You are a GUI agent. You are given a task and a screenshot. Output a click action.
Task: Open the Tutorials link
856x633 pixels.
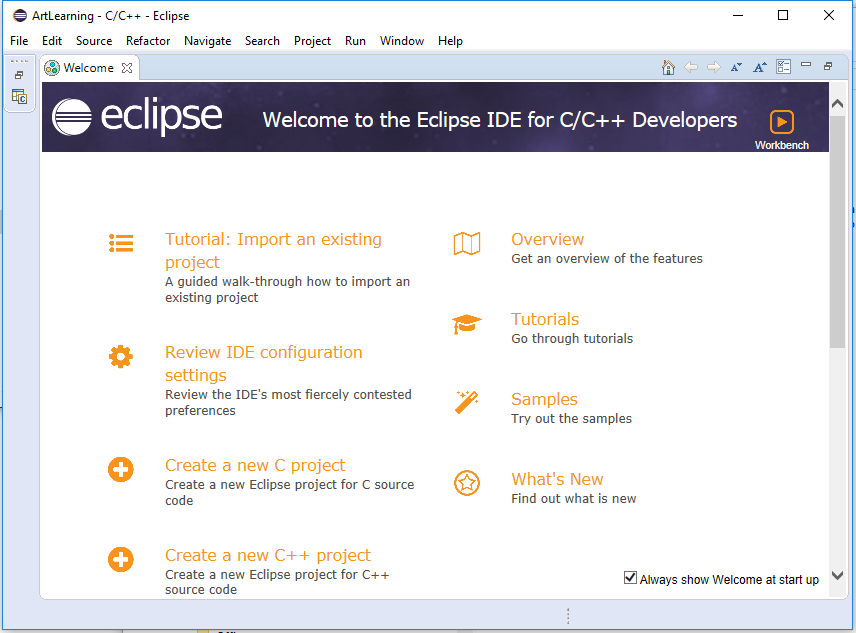pos(545,319)
